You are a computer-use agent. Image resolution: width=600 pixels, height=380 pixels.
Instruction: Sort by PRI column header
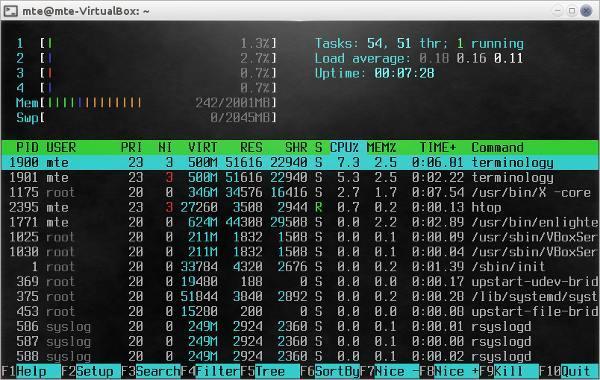pos(132,147)
